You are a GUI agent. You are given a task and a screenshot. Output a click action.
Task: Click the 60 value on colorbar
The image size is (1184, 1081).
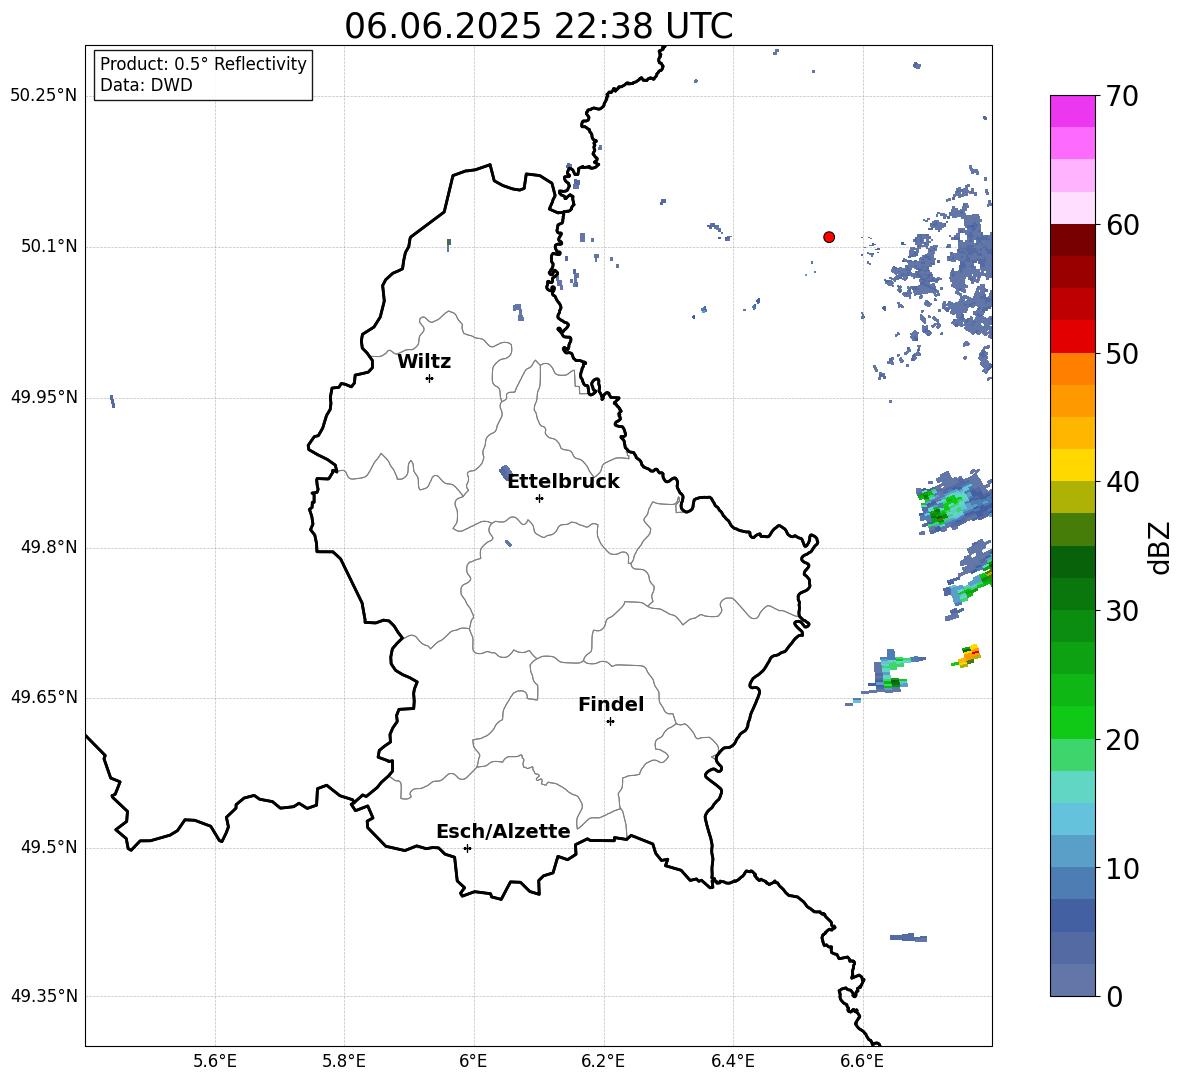click(1122, 225)
